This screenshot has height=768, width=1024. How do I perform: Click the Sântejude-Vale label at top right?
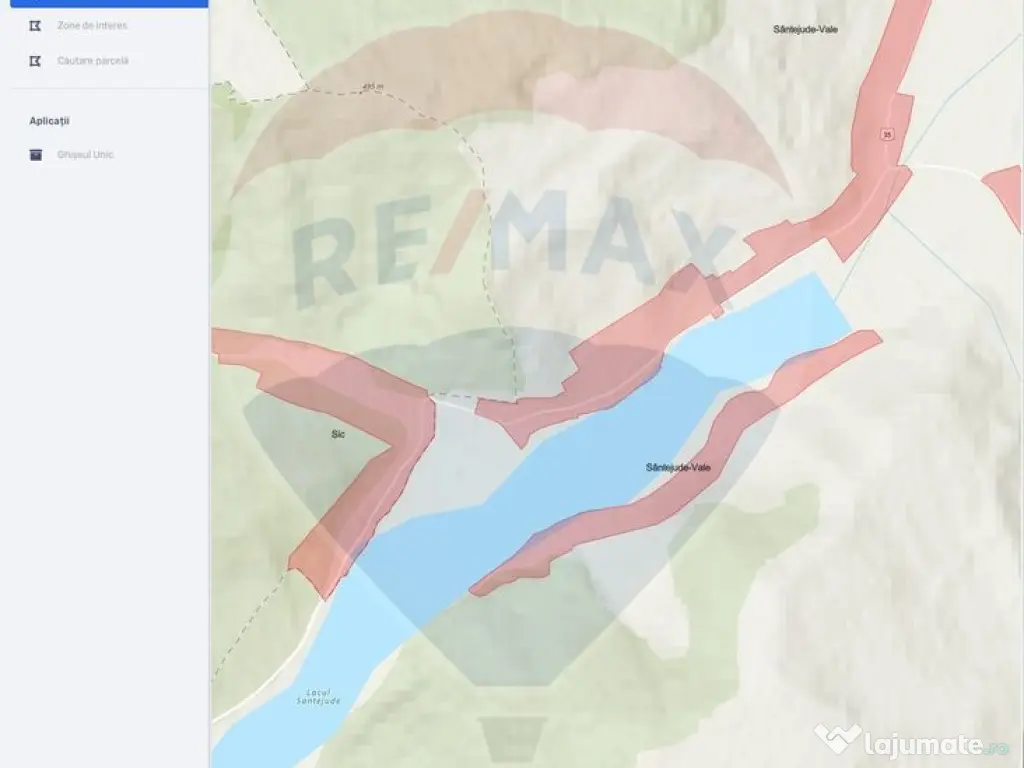804,30
